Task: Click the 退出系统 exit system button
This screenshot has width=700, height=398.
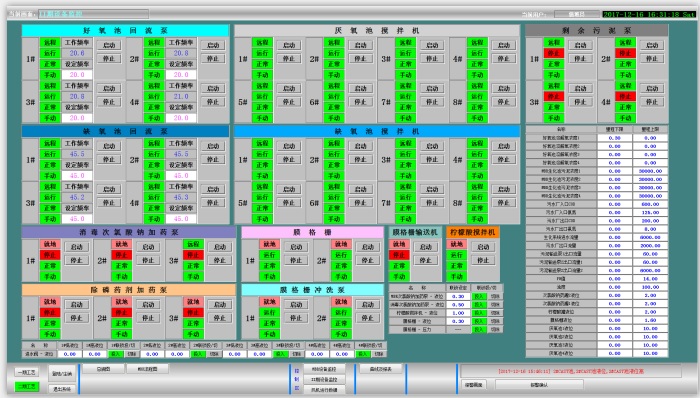Action: (62, 389)
